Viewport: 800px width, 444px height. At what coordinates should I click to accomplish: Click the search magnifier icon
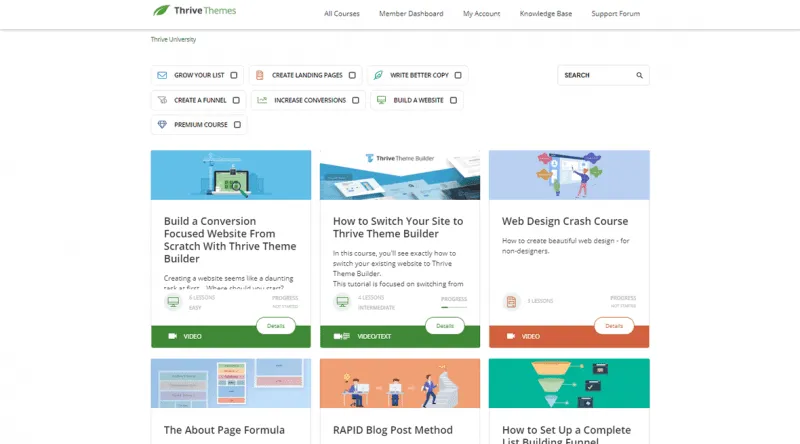[639, 75]
